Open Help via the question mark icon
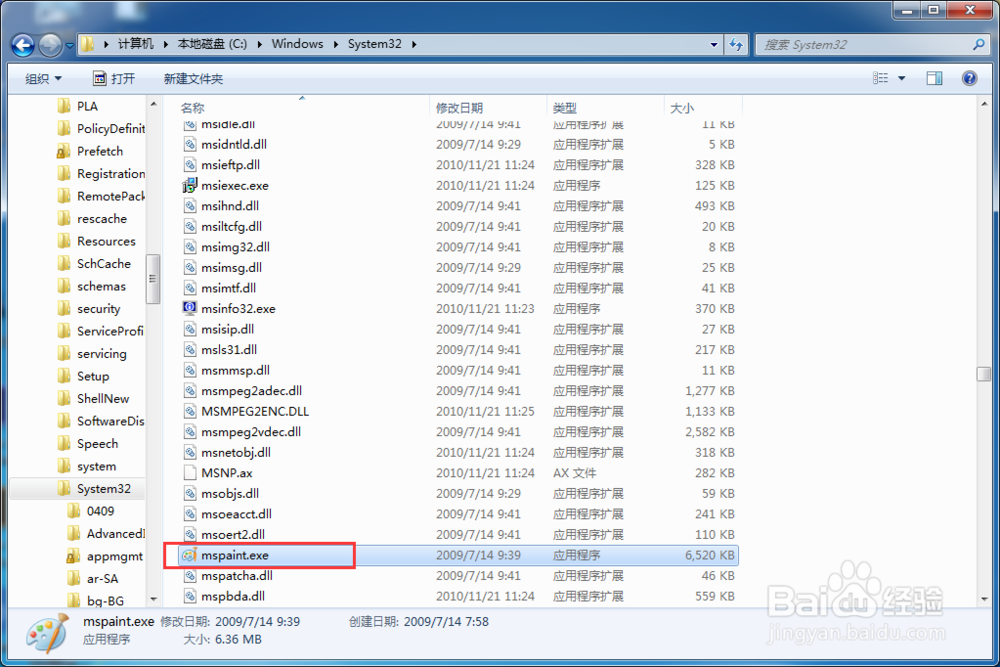Screen dimensions: 1000x667 pyautogui.click(x=968, y=77)
